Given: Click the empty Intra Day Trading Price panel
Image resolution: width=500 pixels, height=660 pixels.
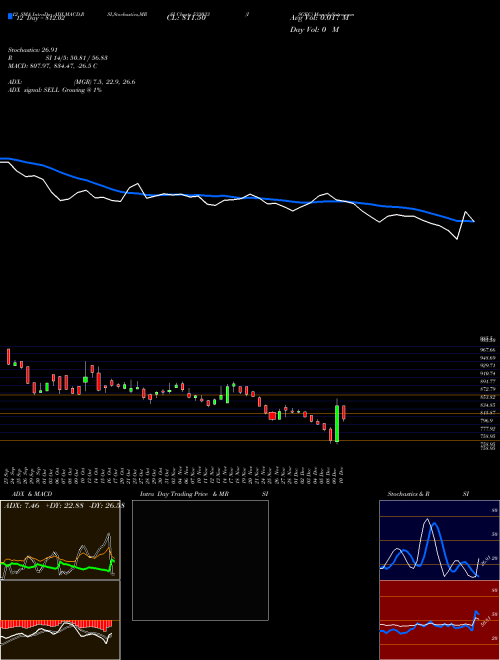Looking at the screenshot, I should (200, 560).
